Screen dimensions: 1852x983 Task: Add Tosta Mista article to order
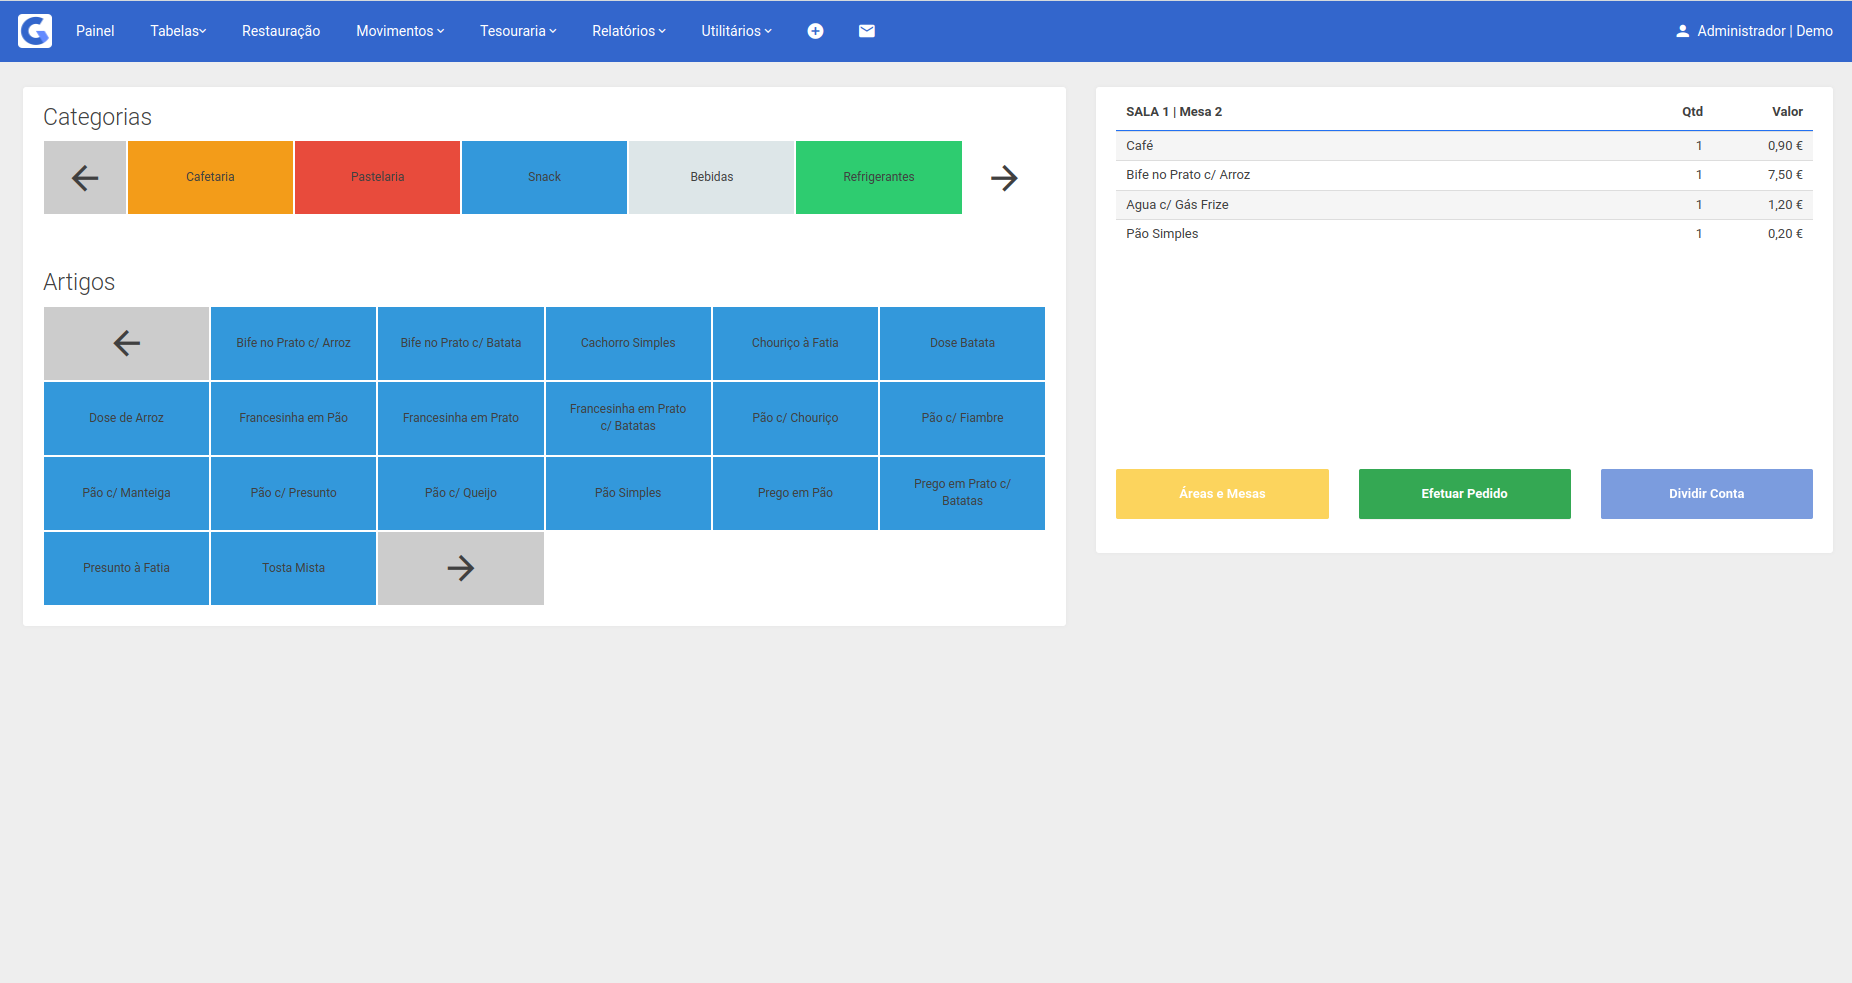pyautogui.click(x=293, y=568)
